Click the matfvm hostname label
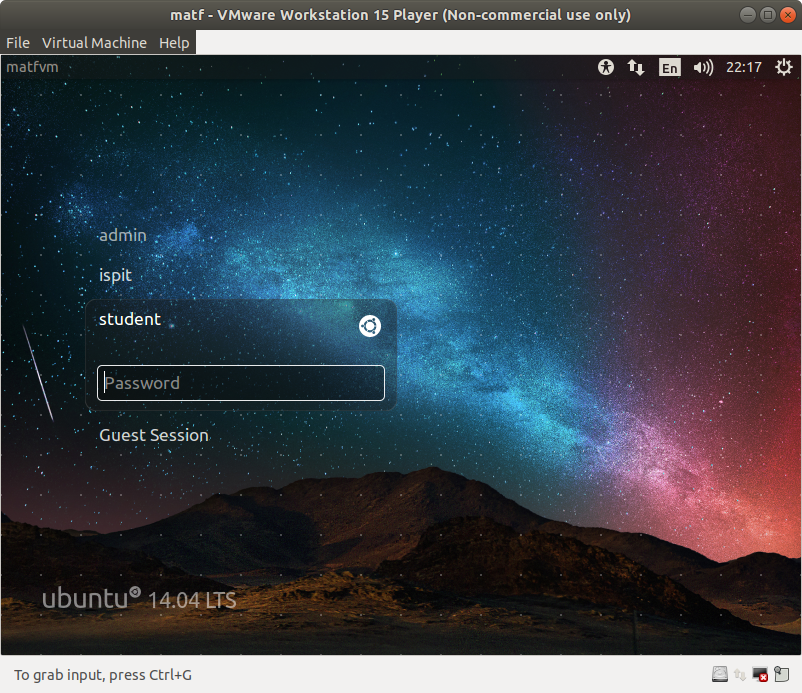This screenshot has width=802, height=693. [32, 67]
